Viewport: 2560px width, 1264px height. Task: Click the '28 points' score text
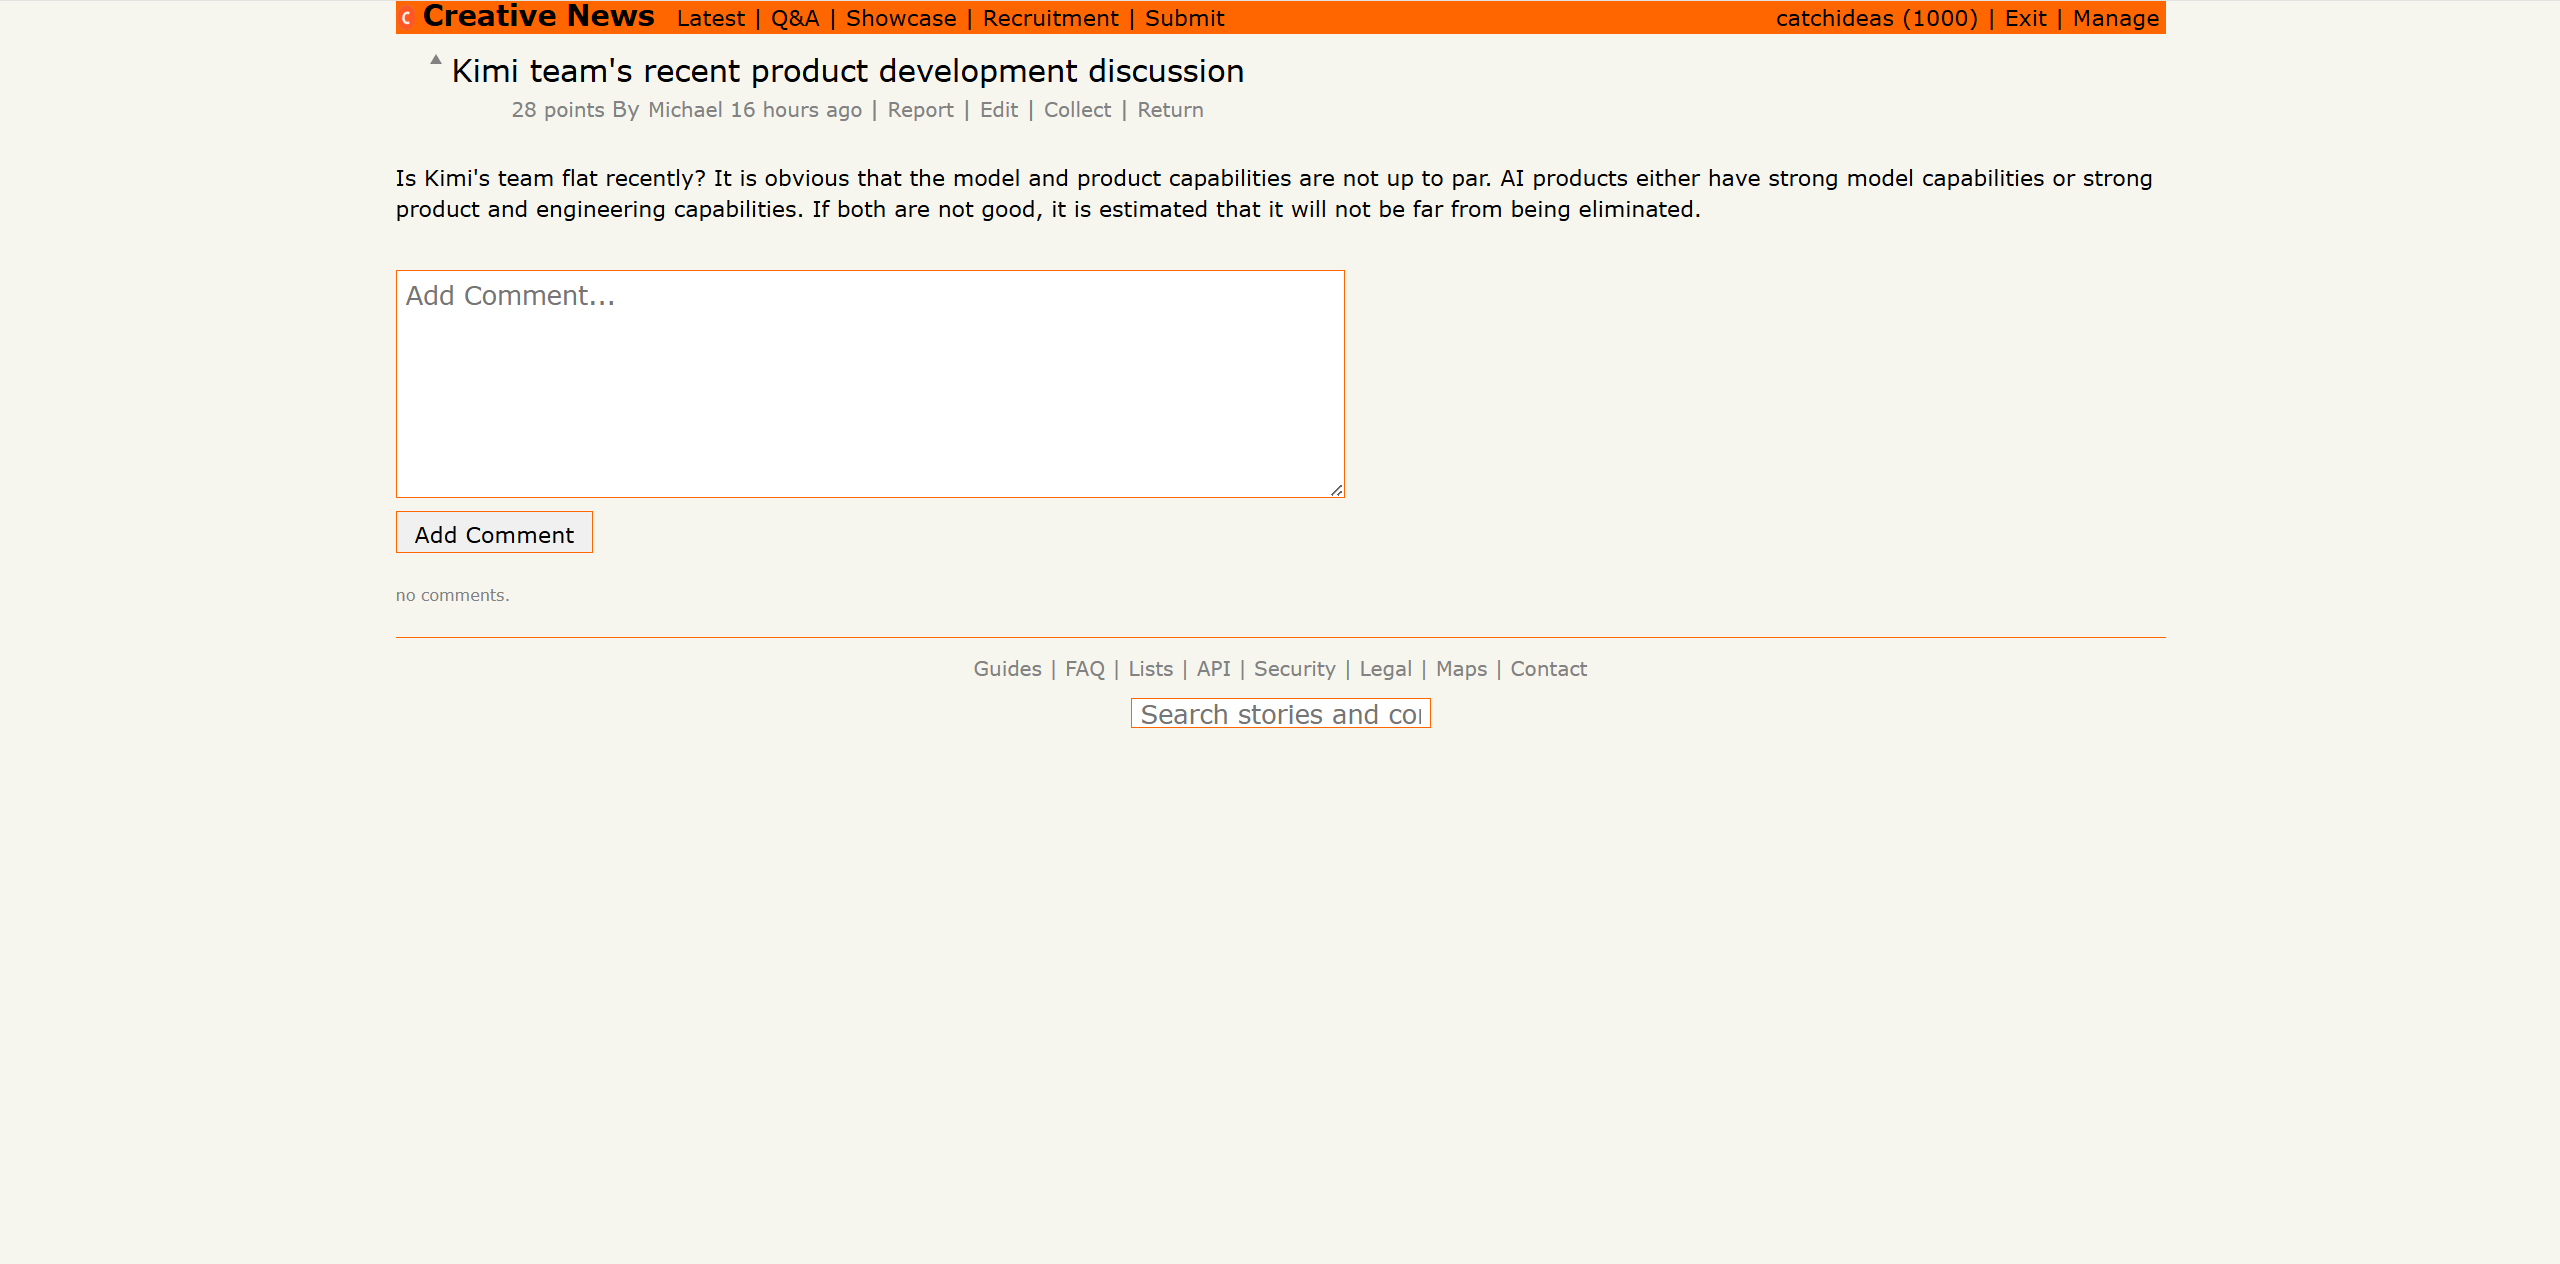558,110
